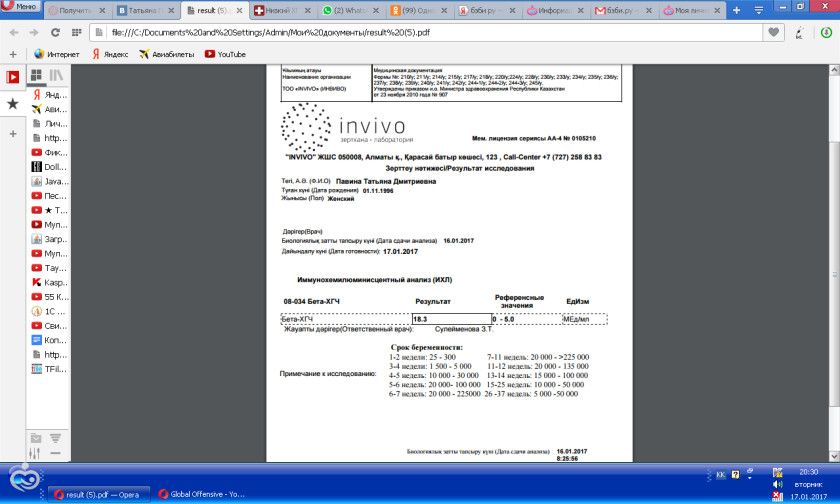Click the KK language indicator in tray

(721, 475)
